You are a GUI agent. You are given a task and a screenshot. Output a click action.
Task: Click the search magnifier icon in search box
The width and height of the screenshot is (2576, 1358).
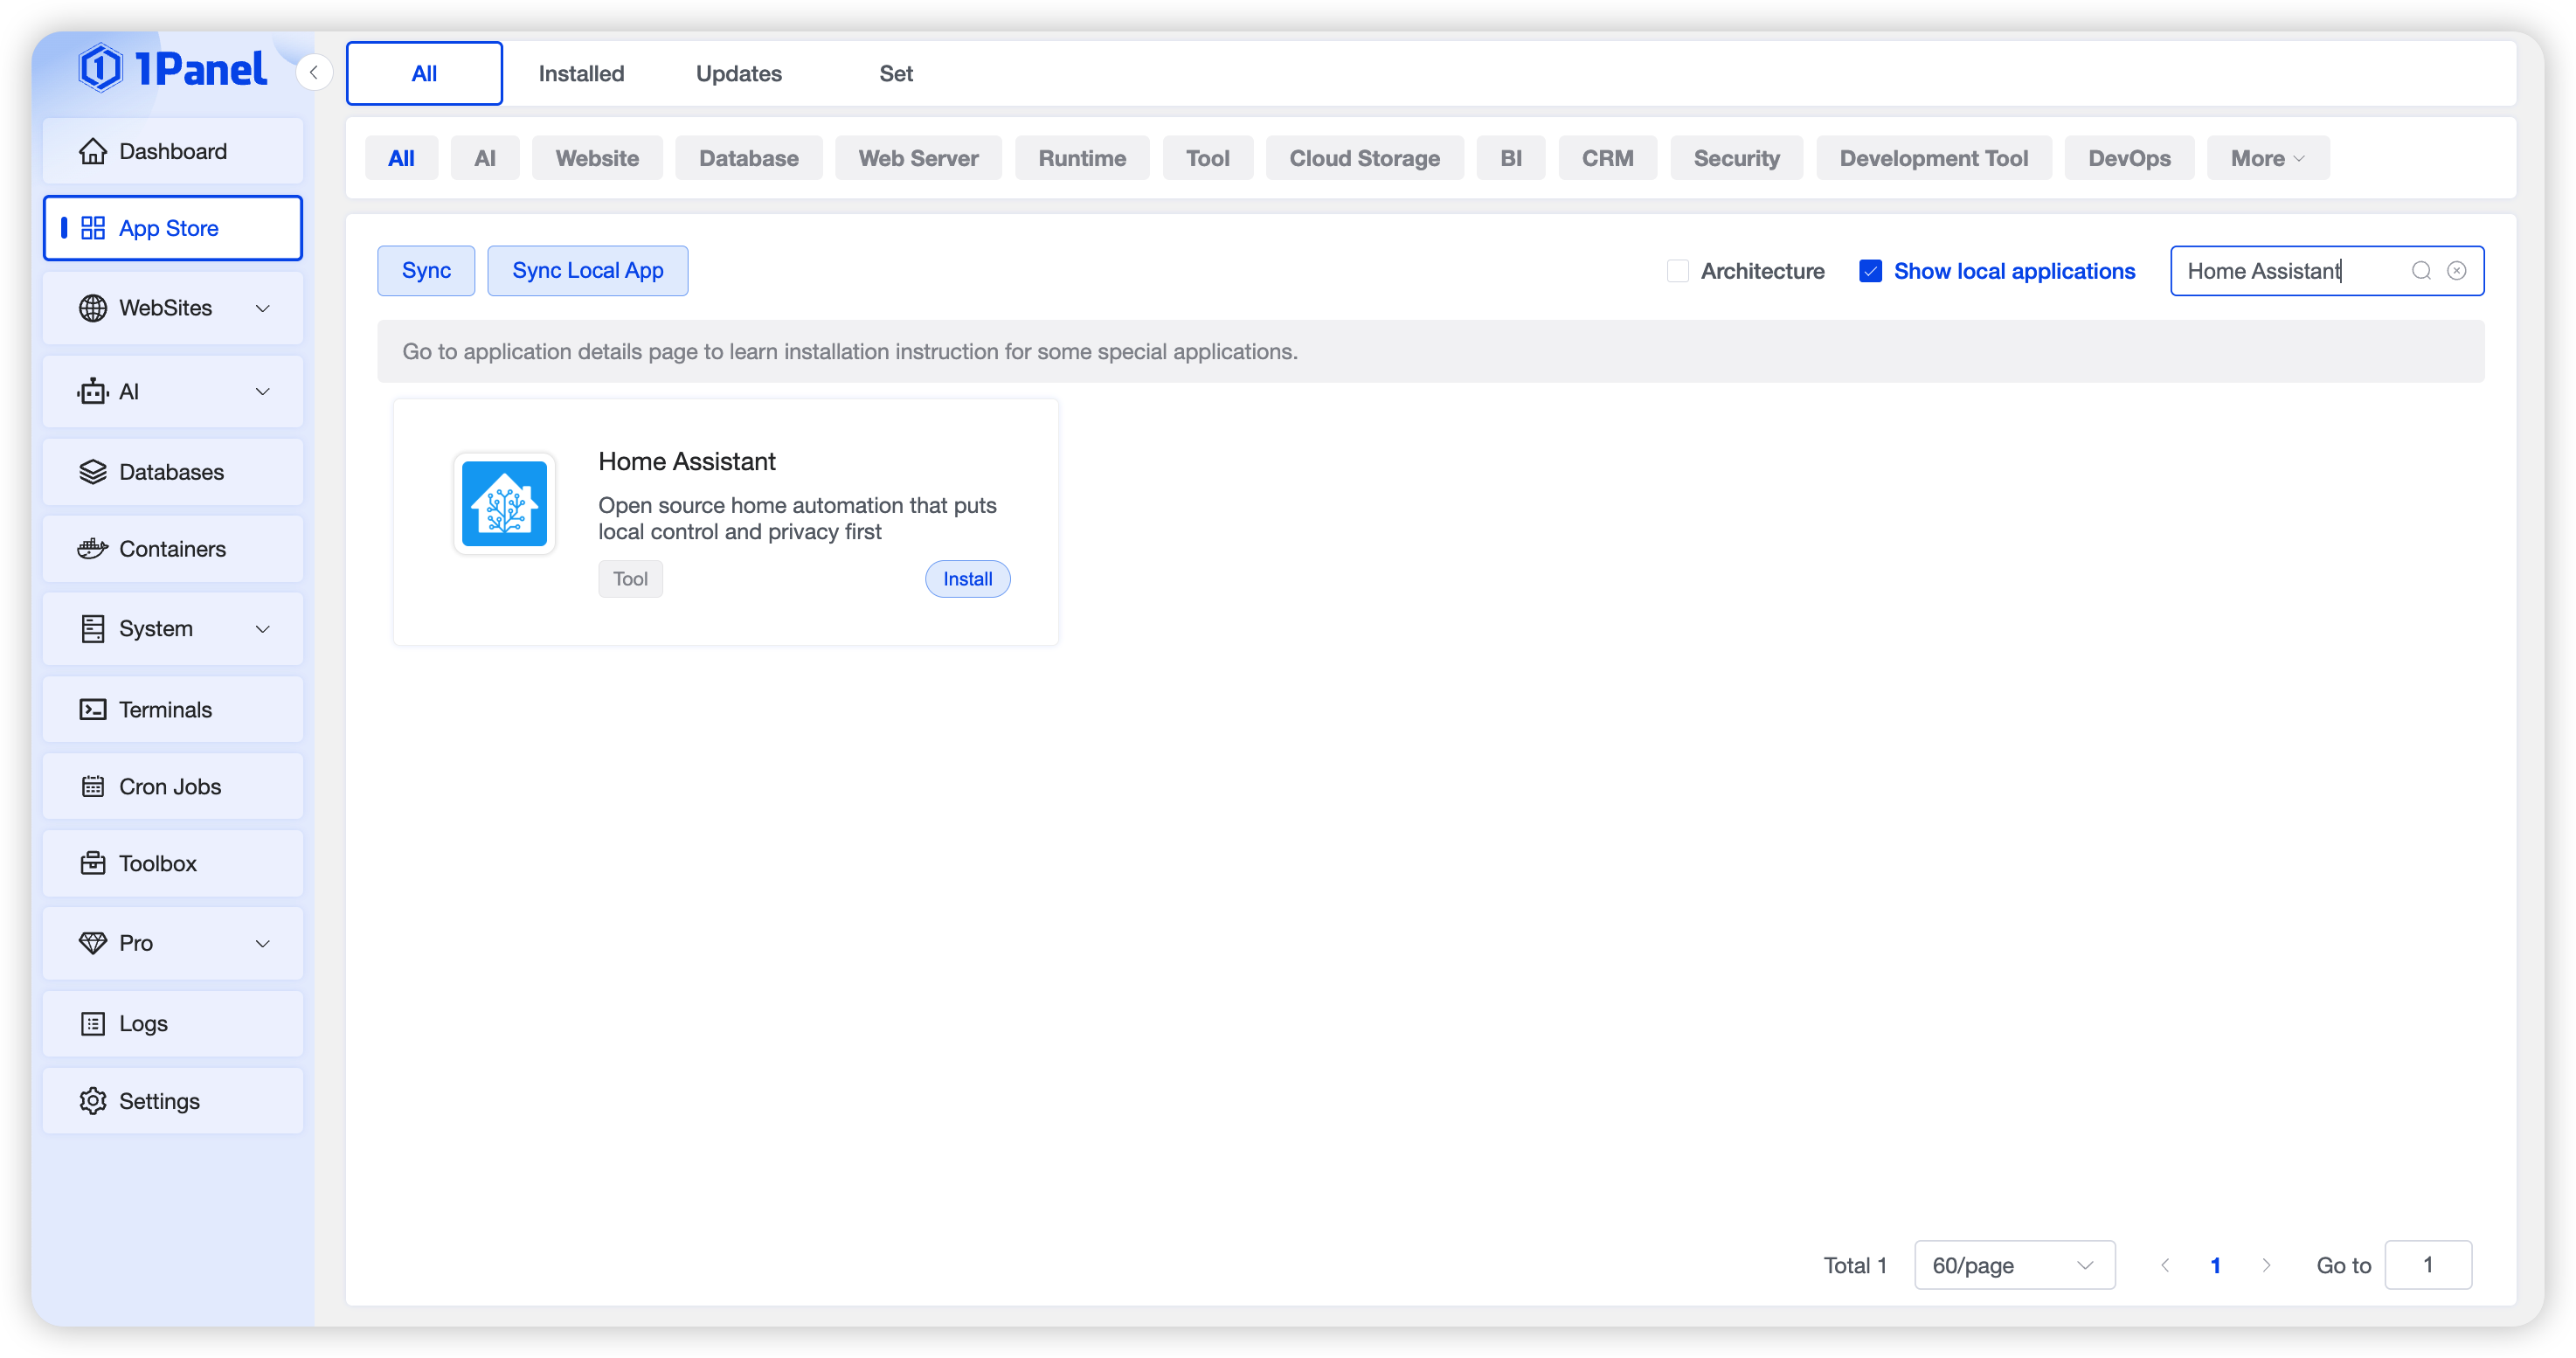click(x=2421, y=271)
